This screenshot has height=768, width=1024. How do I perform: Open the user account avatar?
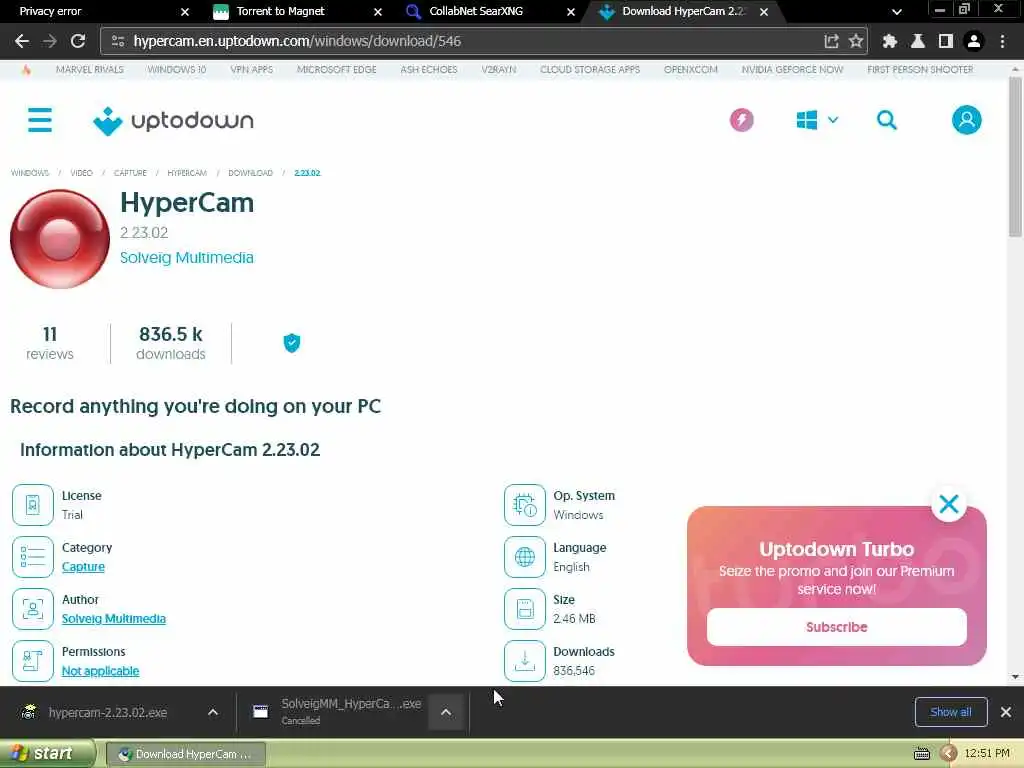pos(967,120)
